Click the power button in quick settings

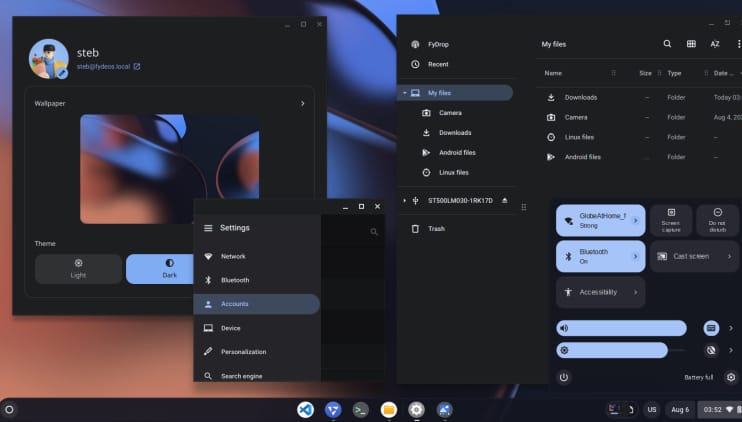click(x=564, y=378)
